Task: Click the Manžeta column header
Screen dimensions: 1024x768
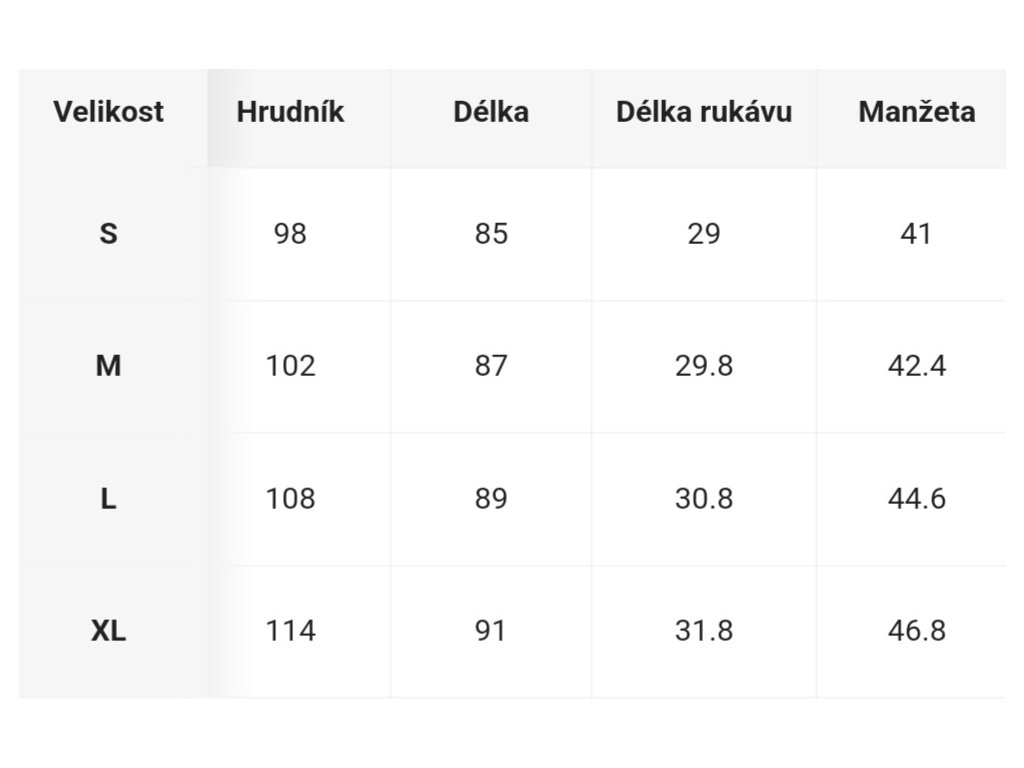Action: pyautogui.click(x=917, y=112)
